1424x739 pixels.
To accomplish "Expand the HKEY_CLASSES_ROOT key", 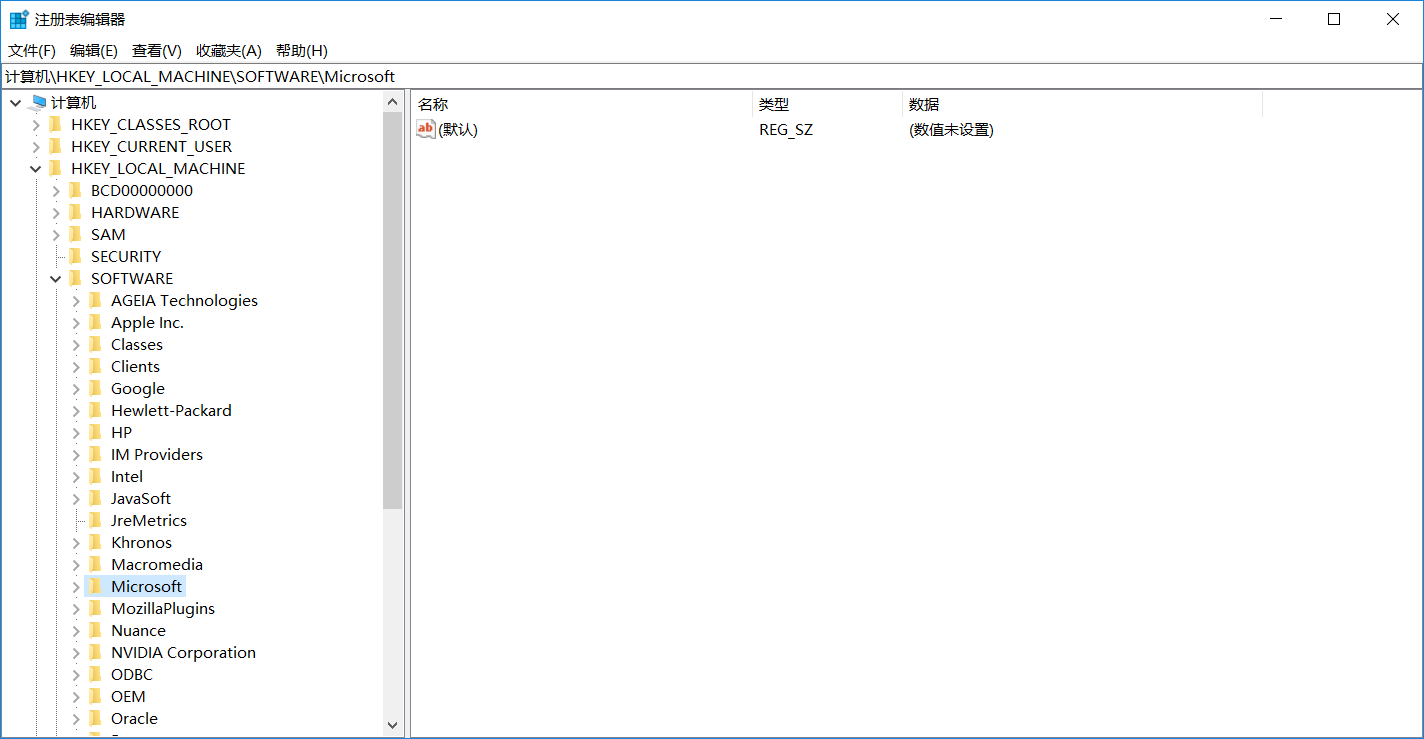I will click(x=36, y=125).
